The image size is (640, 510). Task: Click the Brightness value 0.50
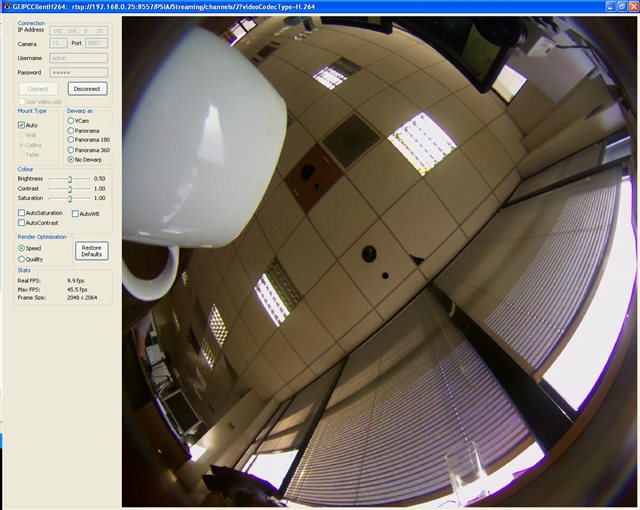pyautogui.click(x=100, y=179)
